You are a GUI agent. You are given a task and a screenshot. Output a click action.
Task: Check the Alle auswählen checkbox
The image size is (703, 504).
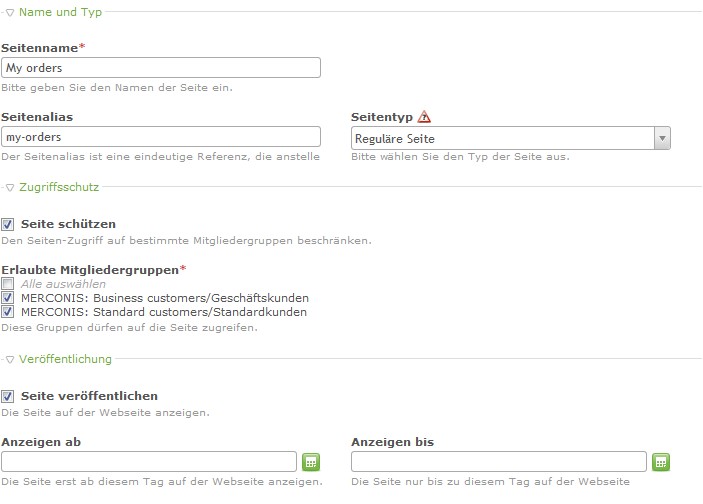pyautogui.click(x=8, y=284)
